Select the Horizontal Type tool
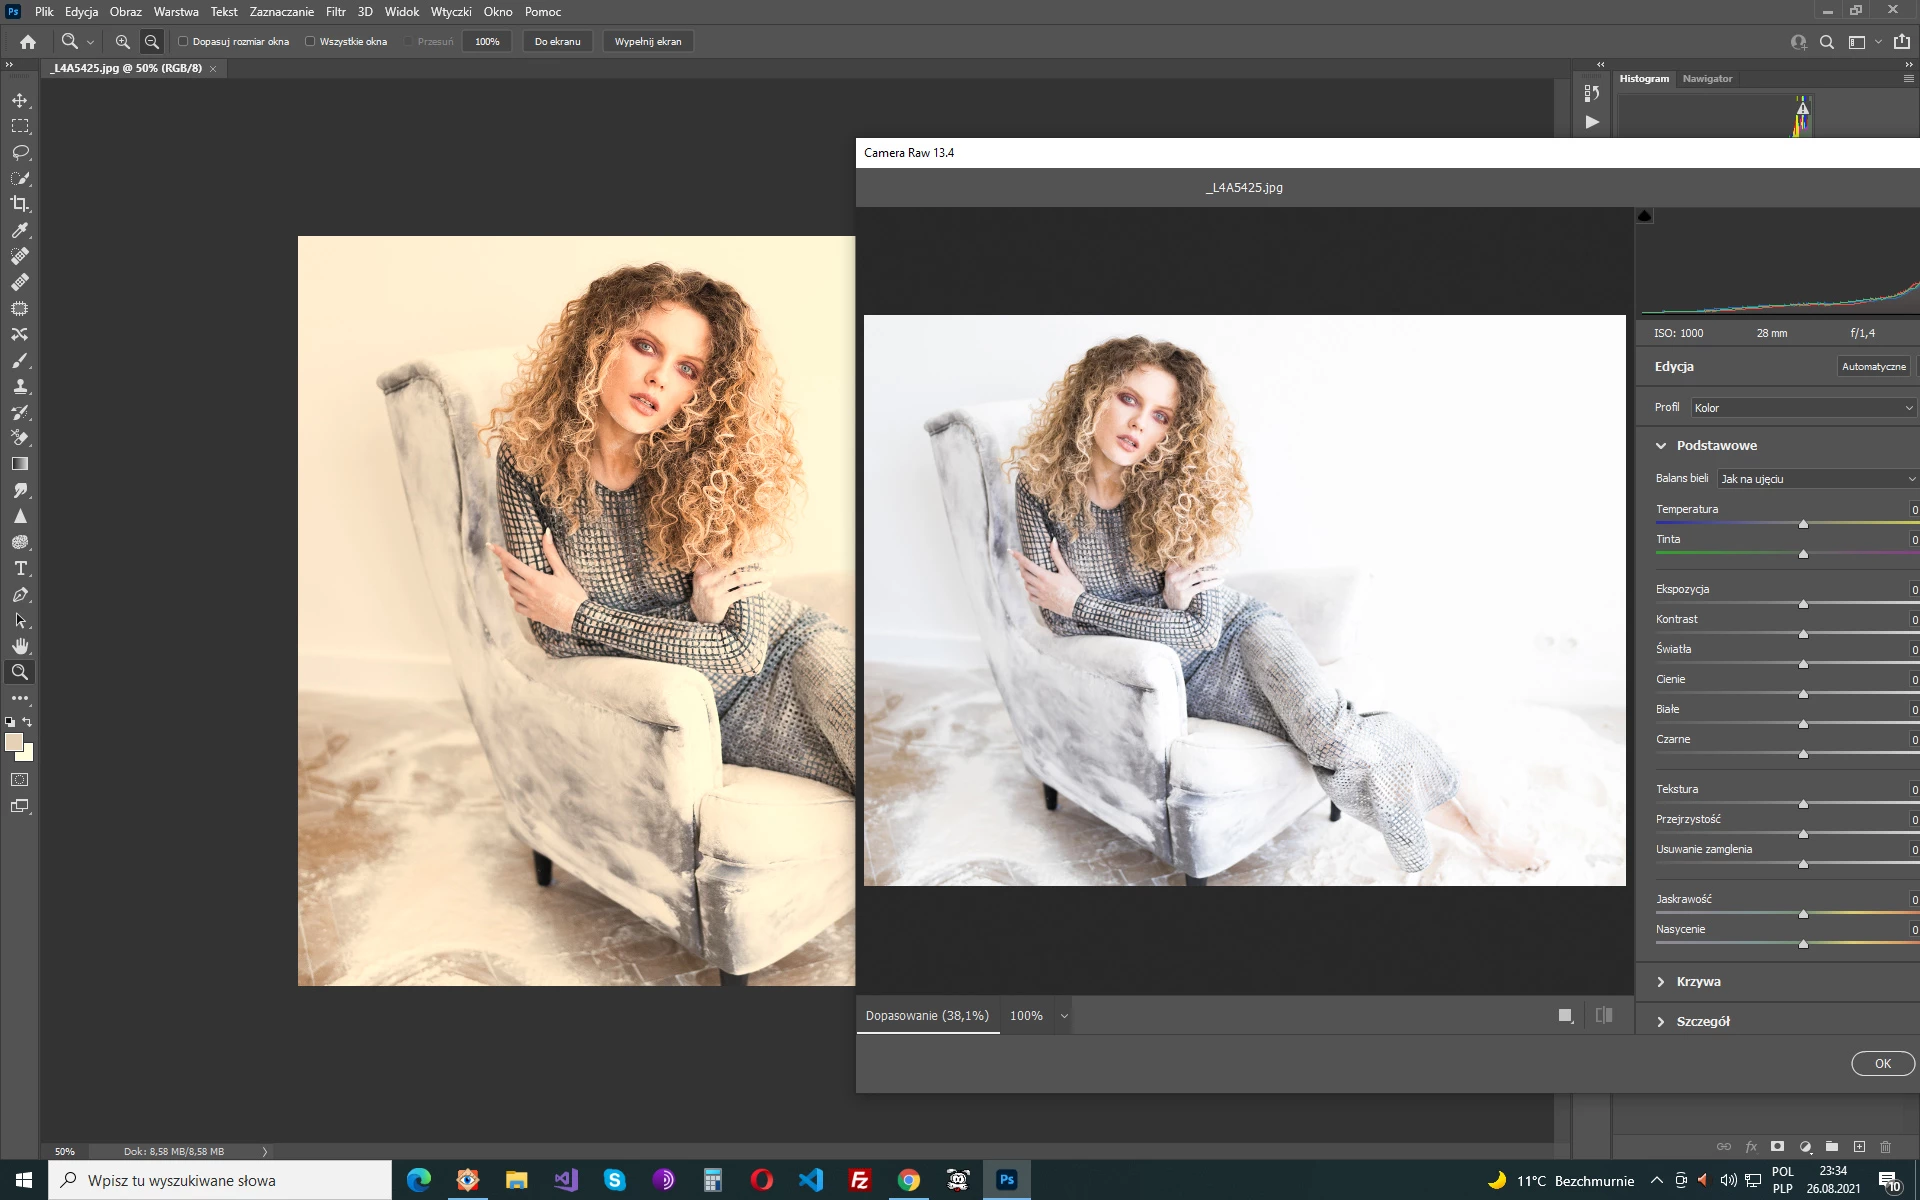 20,568
